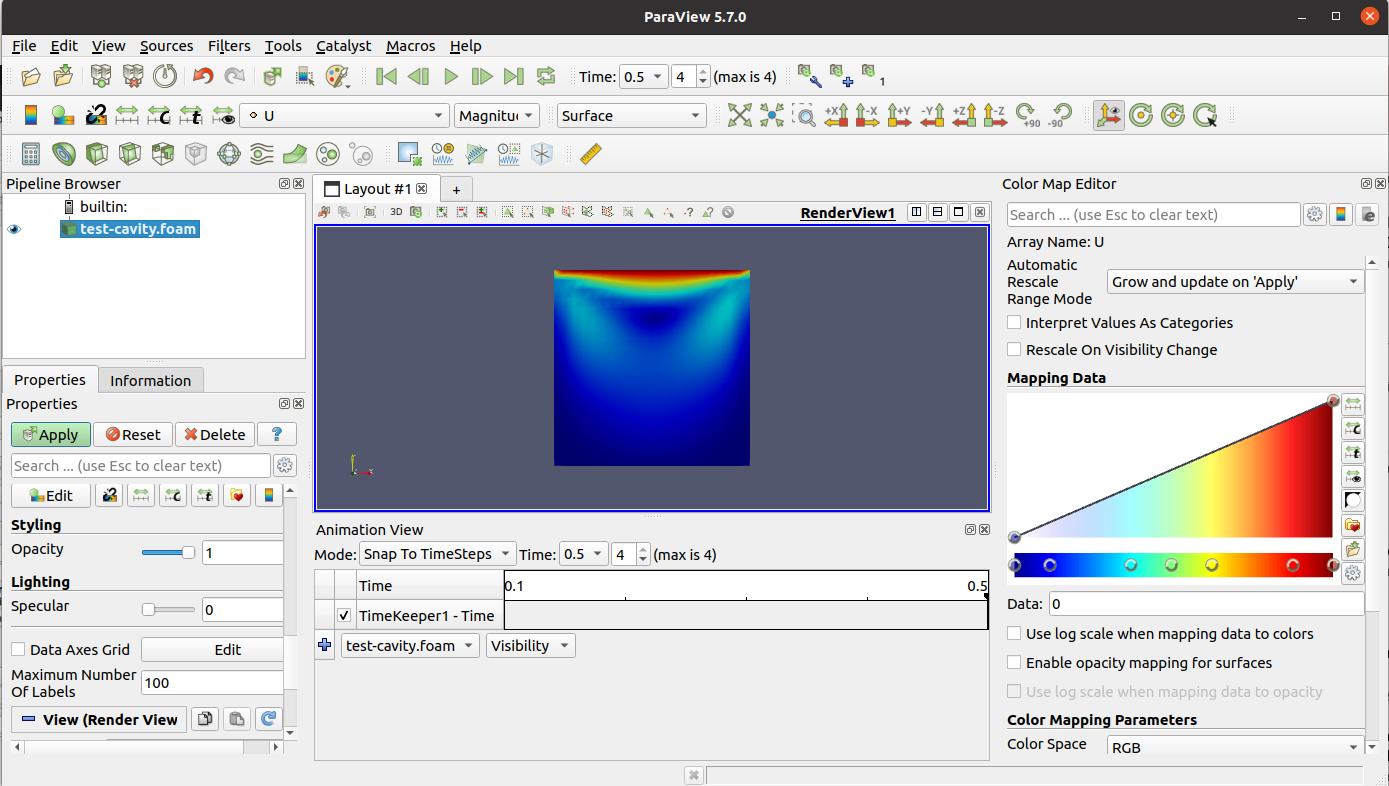This screenshot has width=1389, height=786.
Task: Open the Filters menu
Action: pyautogui.click(x=229, y=46)
